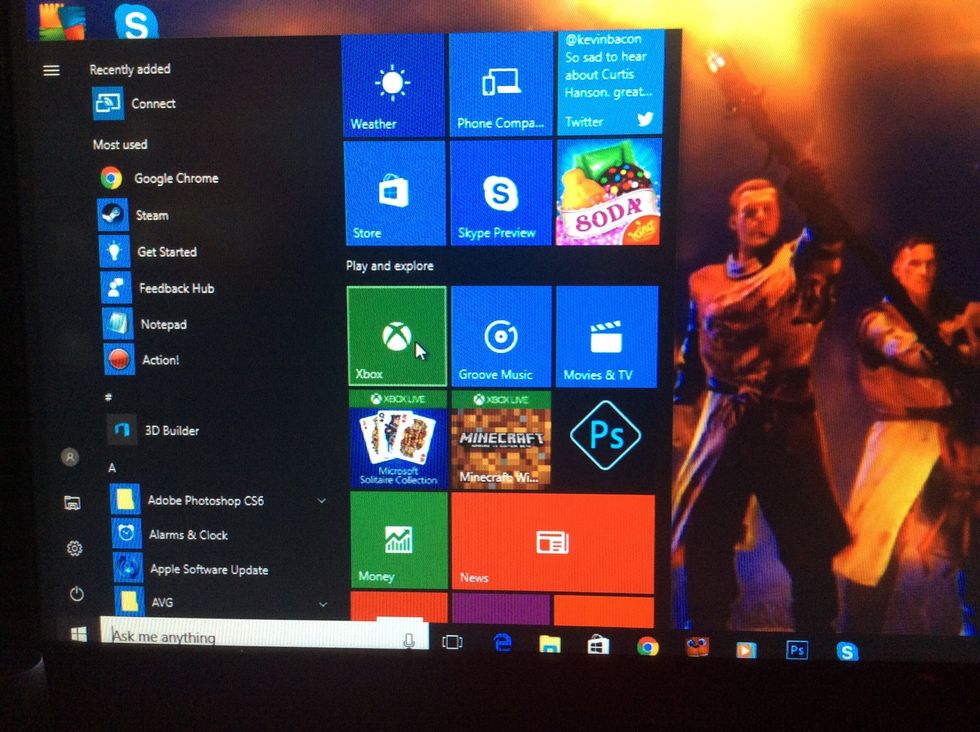Open the Movies & TV tile

point(606,336)
